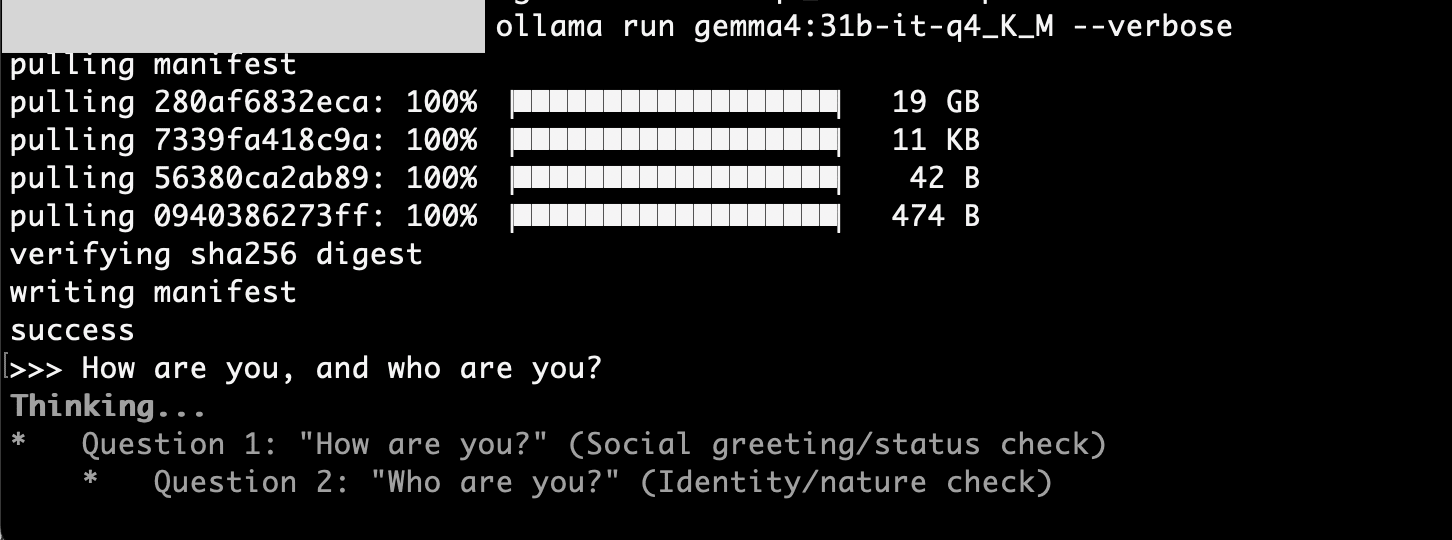Click the "Thinking..." status text

(108, 407)
